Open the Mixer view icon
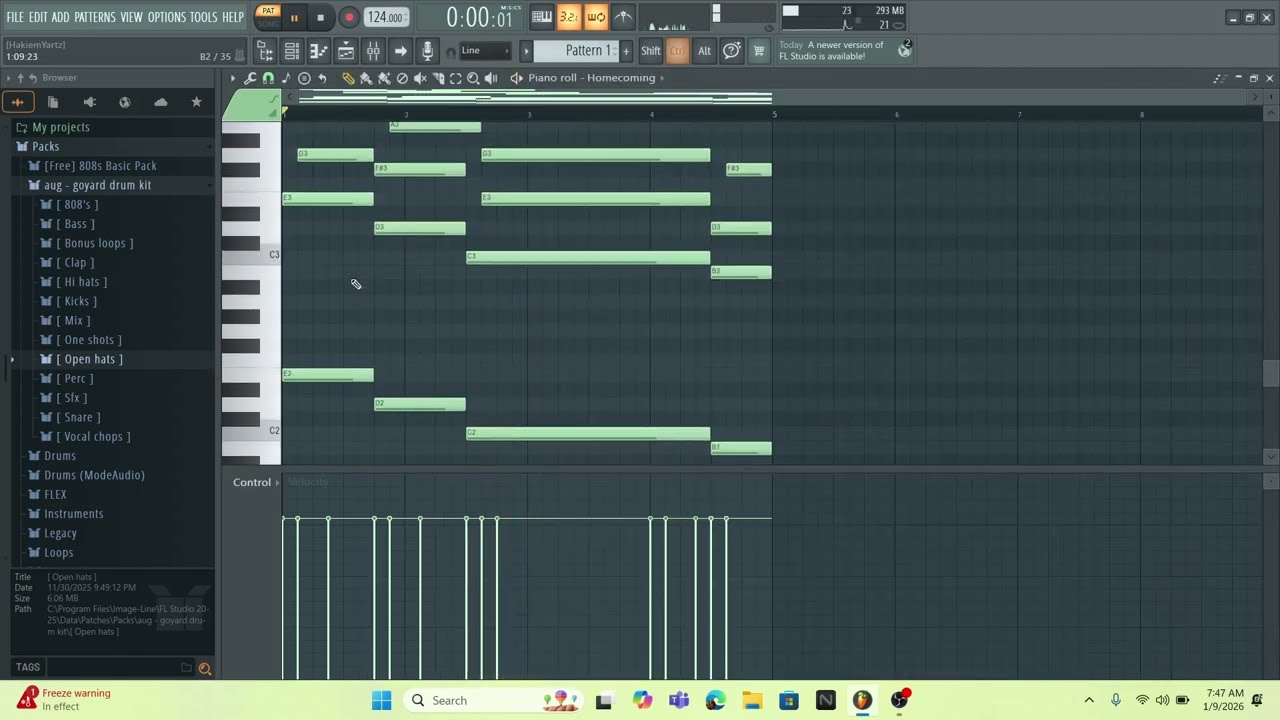 (x=373, y=51)
